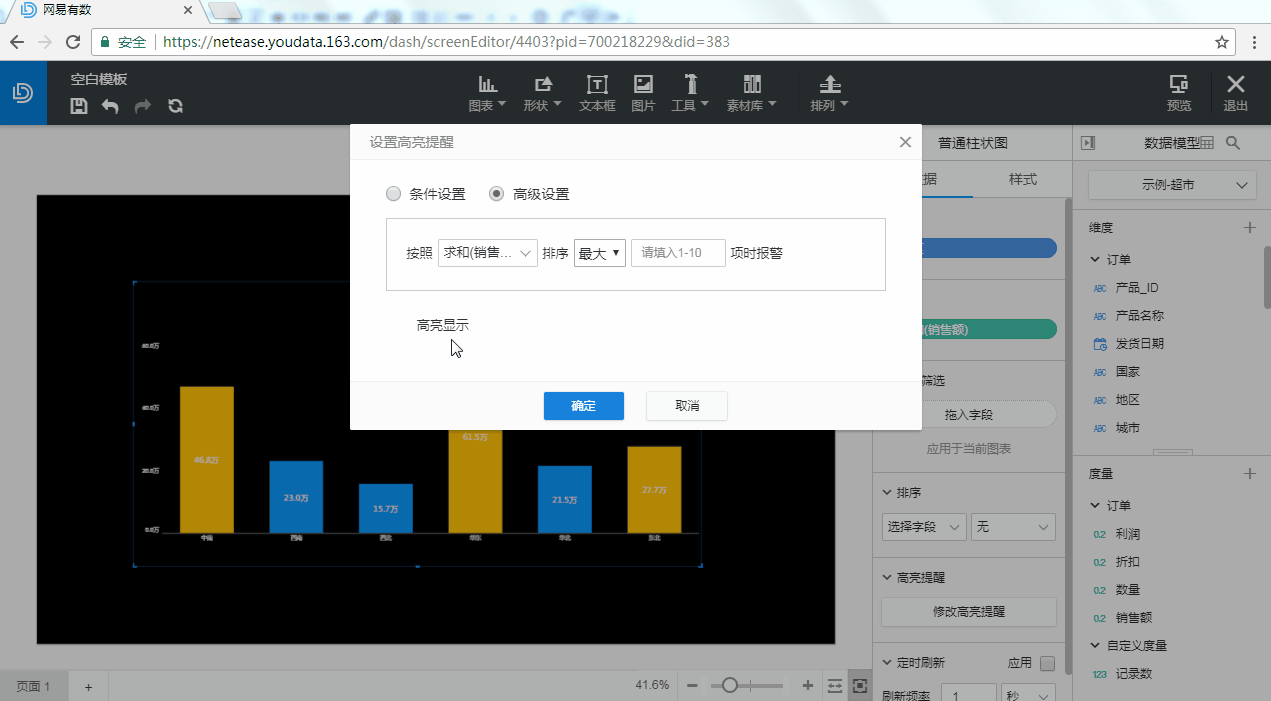Insert a 图片 image

click(643, 93)
